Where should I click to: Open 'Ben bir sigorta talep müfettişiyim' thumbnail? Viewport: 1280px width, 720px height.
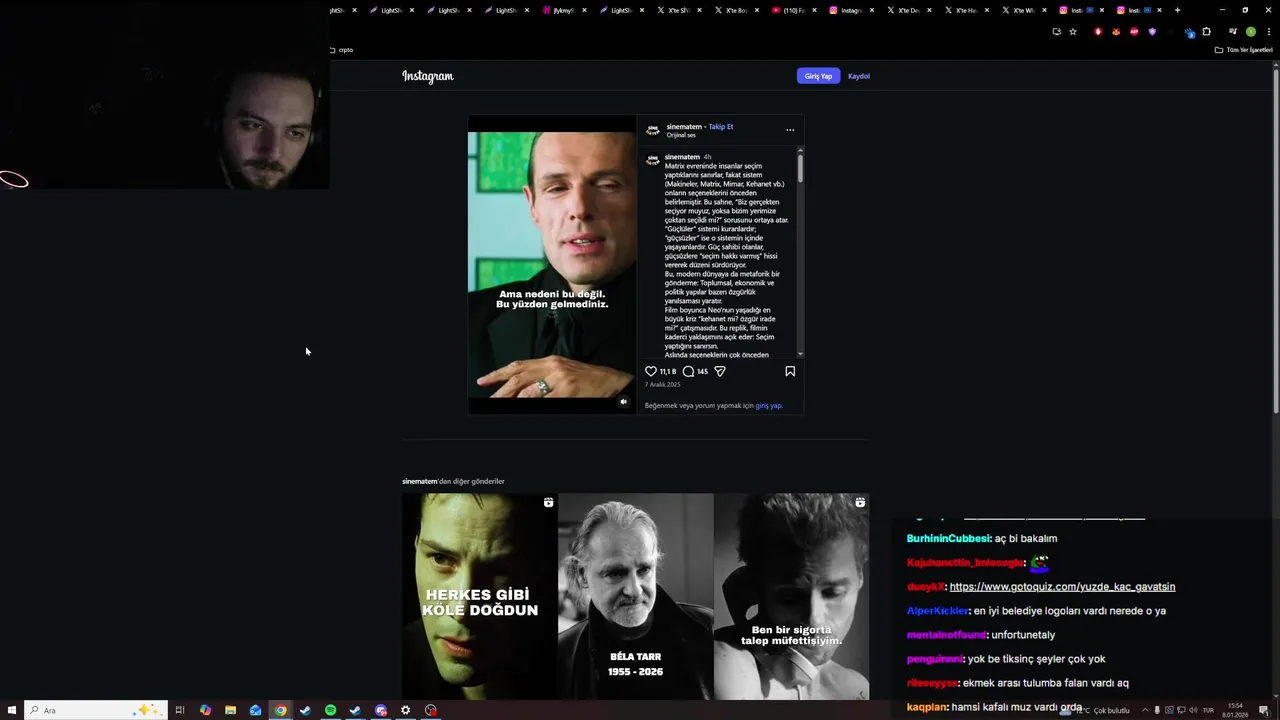(x=792, y=596)
